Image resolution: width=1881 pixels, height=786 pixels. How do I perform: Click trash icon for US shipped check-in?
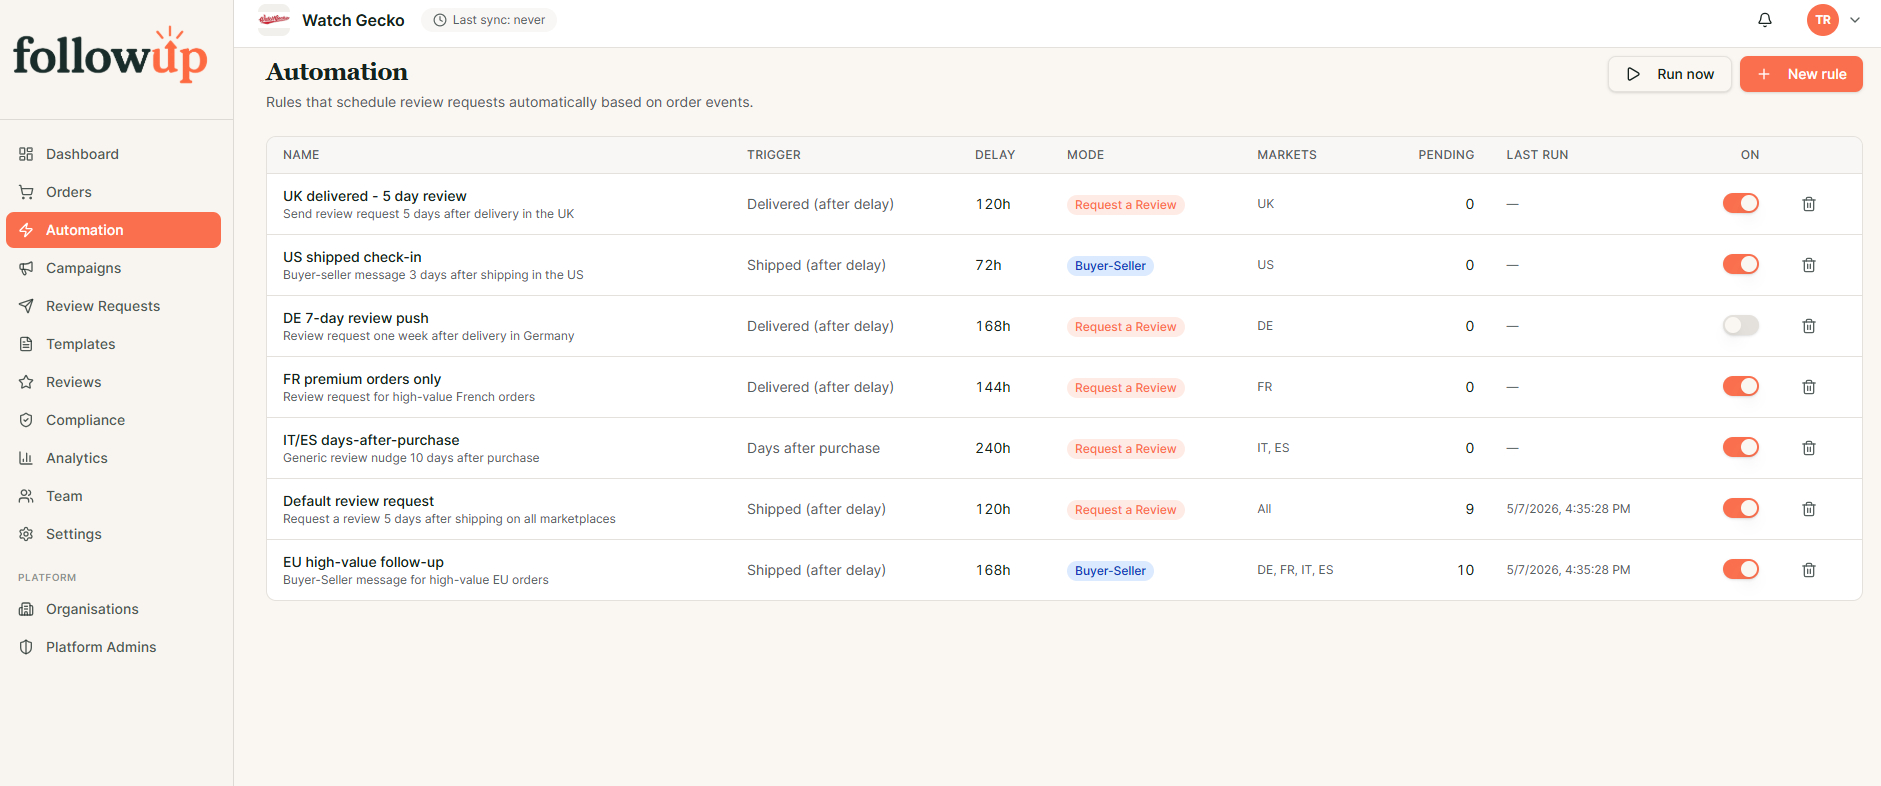[x=1809, y=265]
